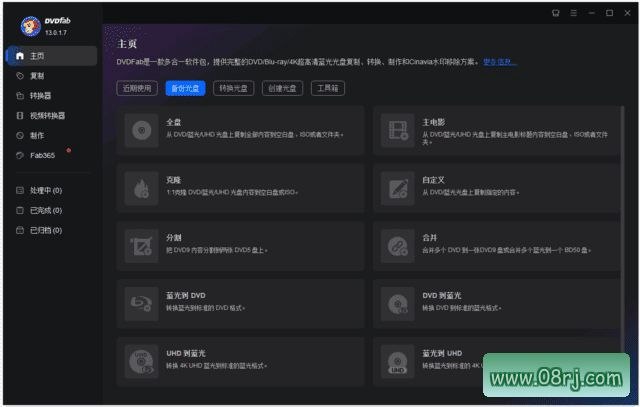This screenshot has height=407, width=640.
Task: Maximize the DVDFab window
Action: pos(609,13)
